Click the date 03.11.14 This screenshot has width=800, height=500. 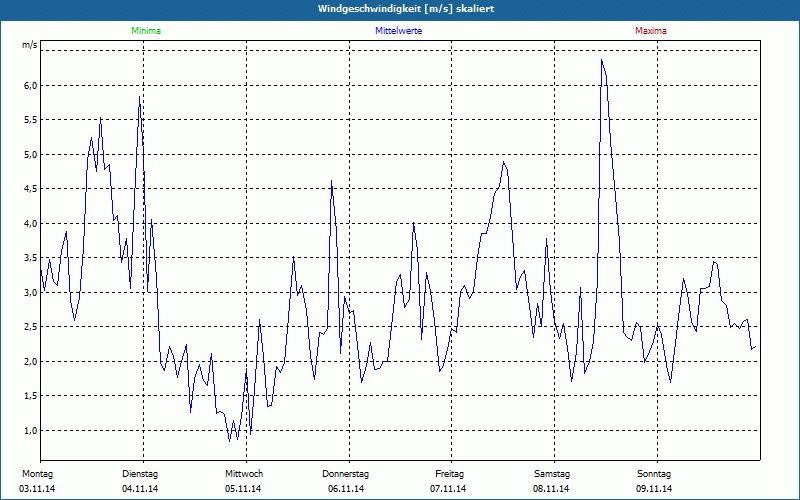pyautogui.click(x=37, y=489)
